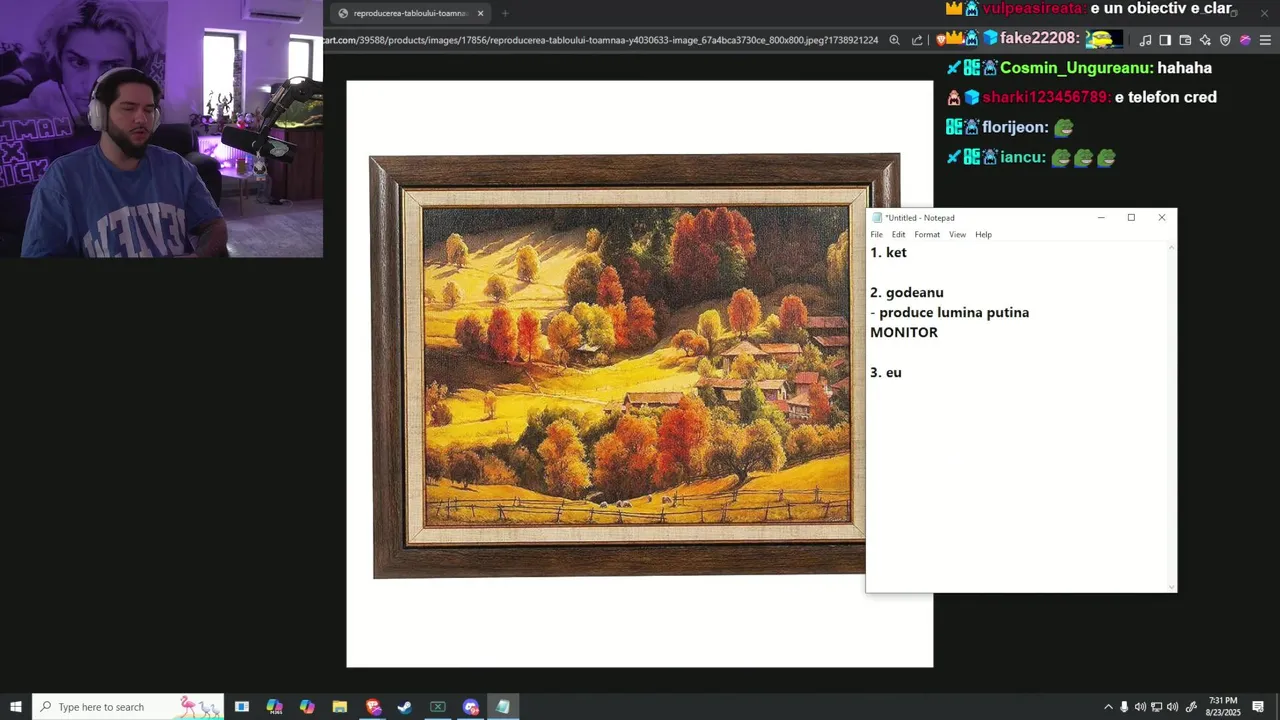Select the reproducerea-tabloului browser tab
Image resolution: width=1280 pixels, height=720 pixels.
[x=409, y=13]
